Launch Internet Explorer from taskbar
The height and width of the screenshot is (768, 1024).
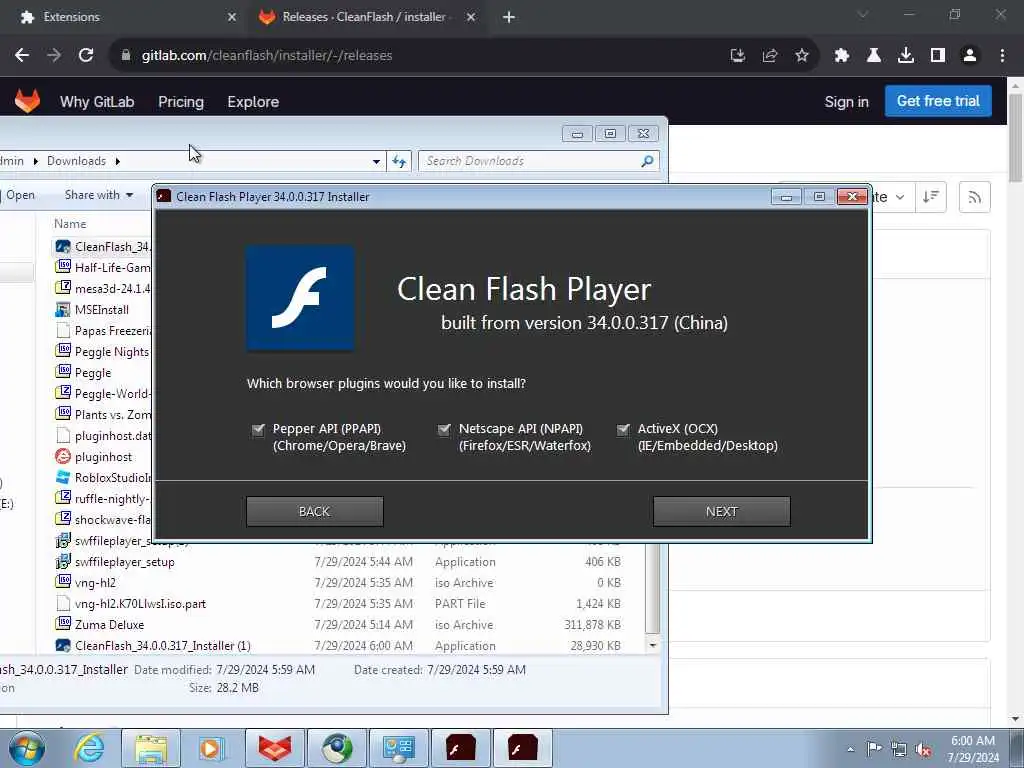pos(89,748)
